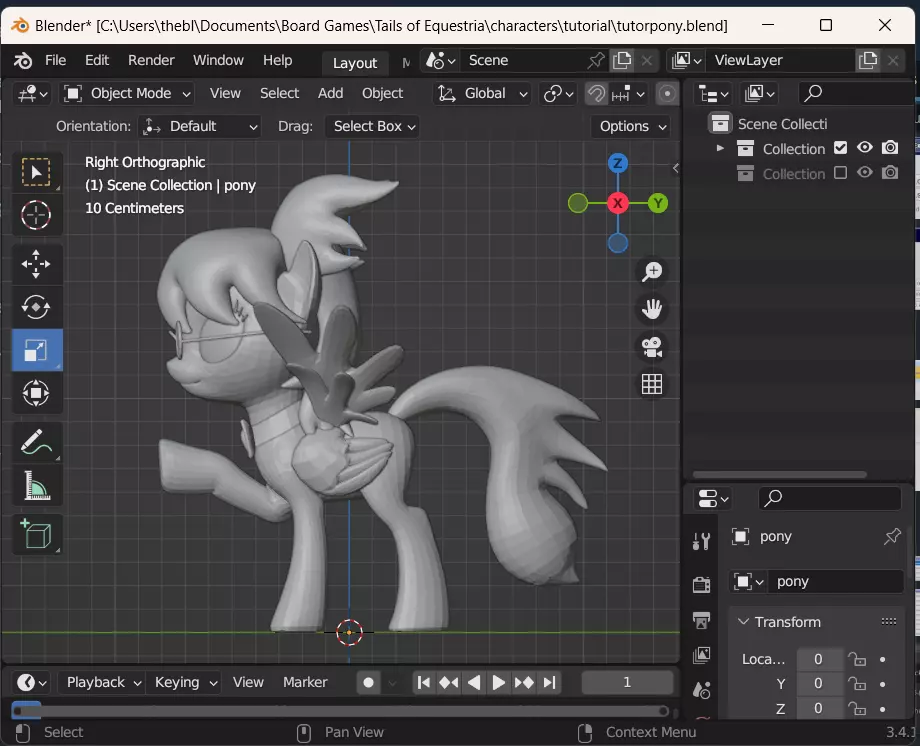Uncheck the first Collection's exclude checkbox
This screenshot has width=920, height=746.
pos(840,148)
